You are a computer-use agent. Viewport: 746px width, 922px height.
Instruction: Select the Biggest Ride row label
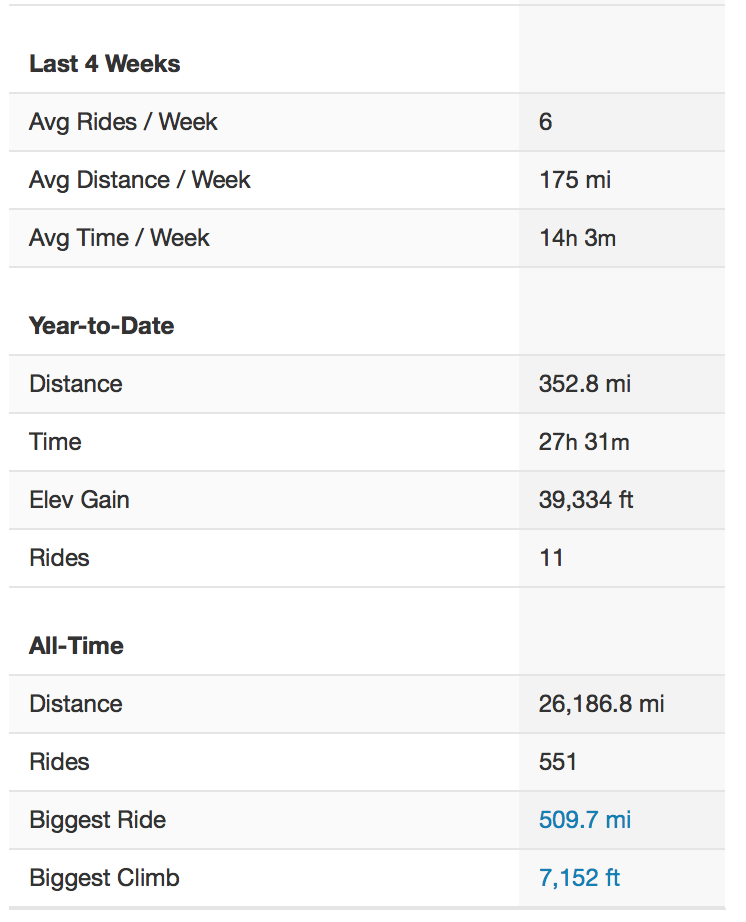[98, 820]
